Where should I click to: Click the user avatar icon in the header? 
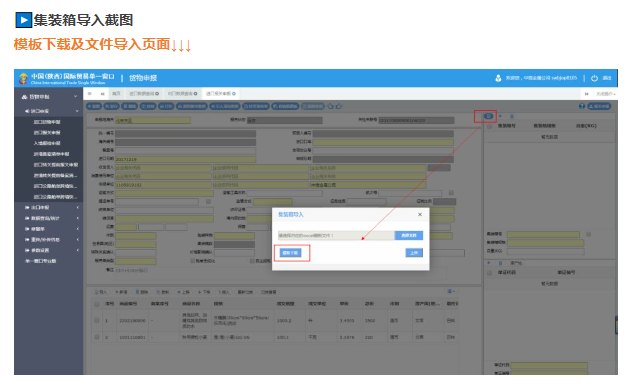[498, 78]
